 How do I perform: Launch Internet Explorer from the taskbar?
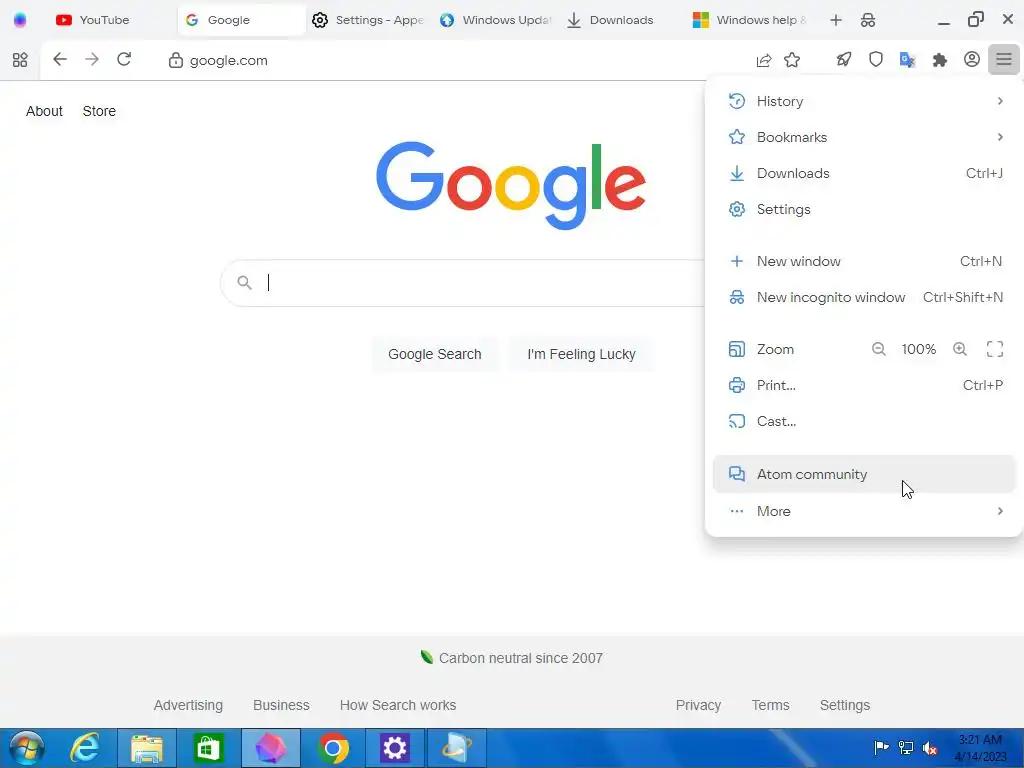[x=86, y=748]
